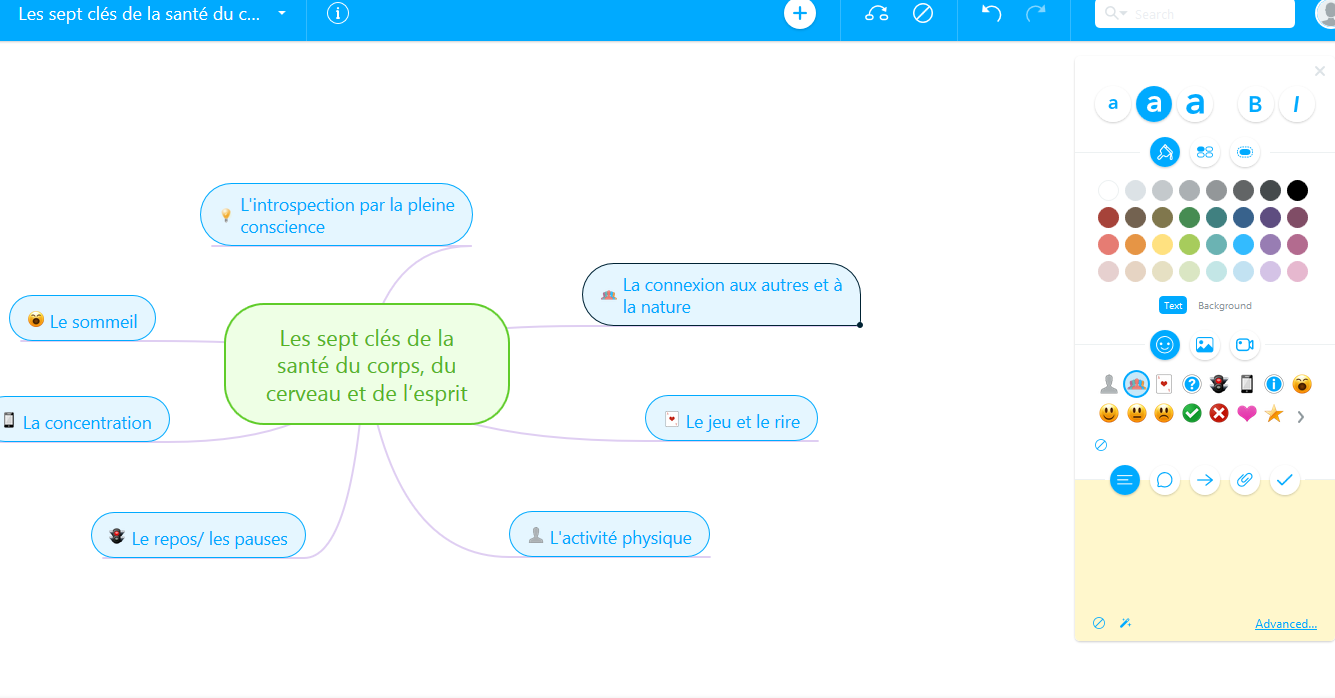Select the gold star icon

click(x=1272, y=413)
